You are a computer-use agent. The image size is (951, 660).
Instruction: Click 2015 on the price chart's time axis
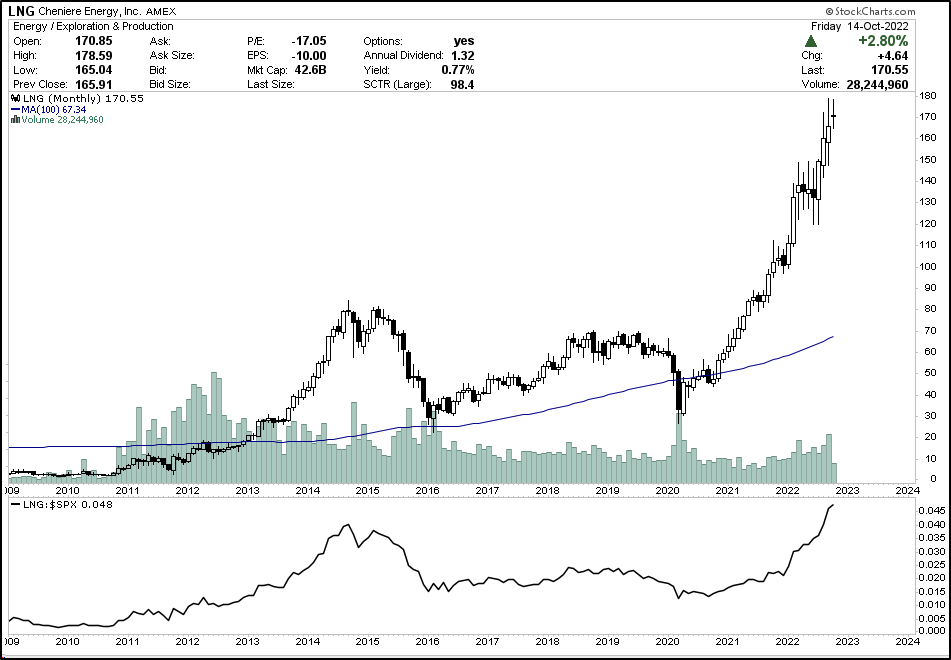368,490
